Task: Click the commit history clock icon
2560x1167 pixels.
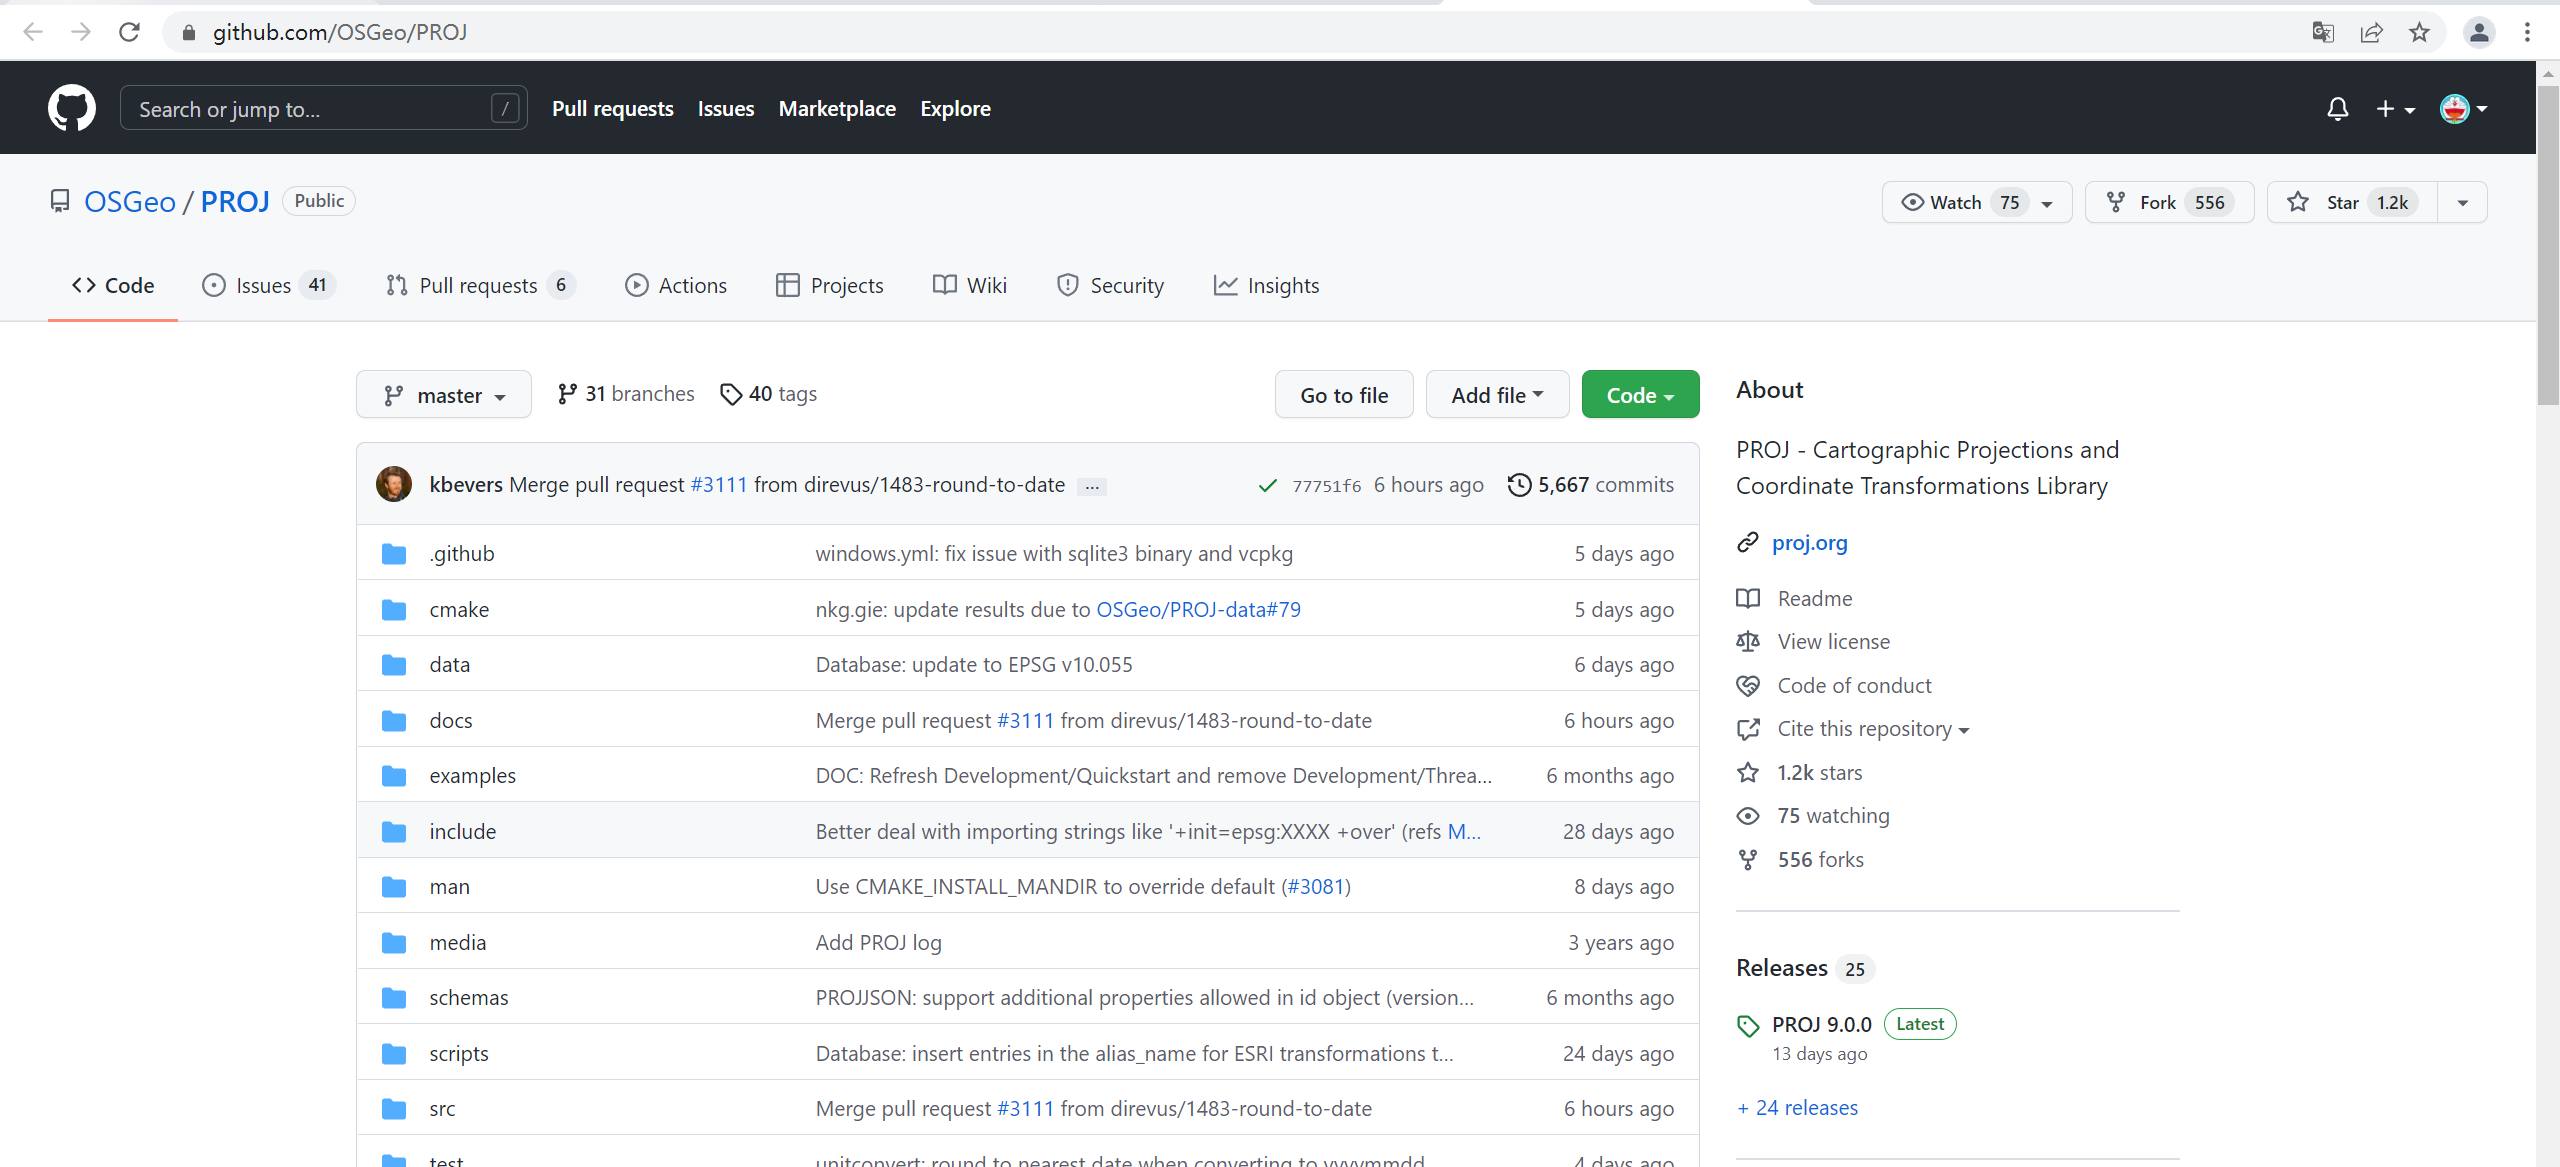Action: (x=1519, y=485)
